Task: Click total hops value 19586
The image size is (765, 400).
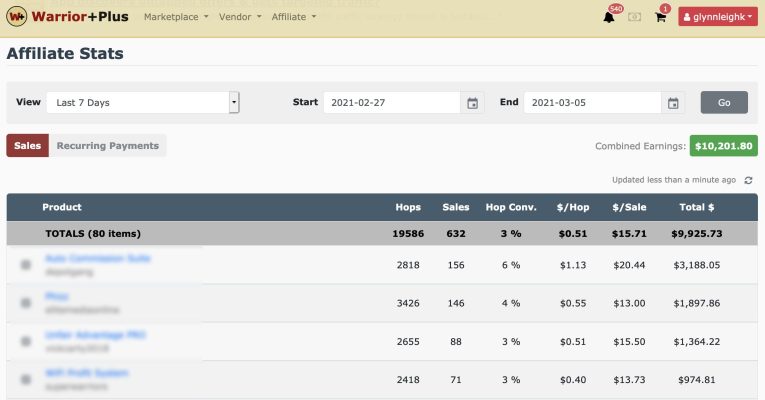Action: (x=408, y=234)
